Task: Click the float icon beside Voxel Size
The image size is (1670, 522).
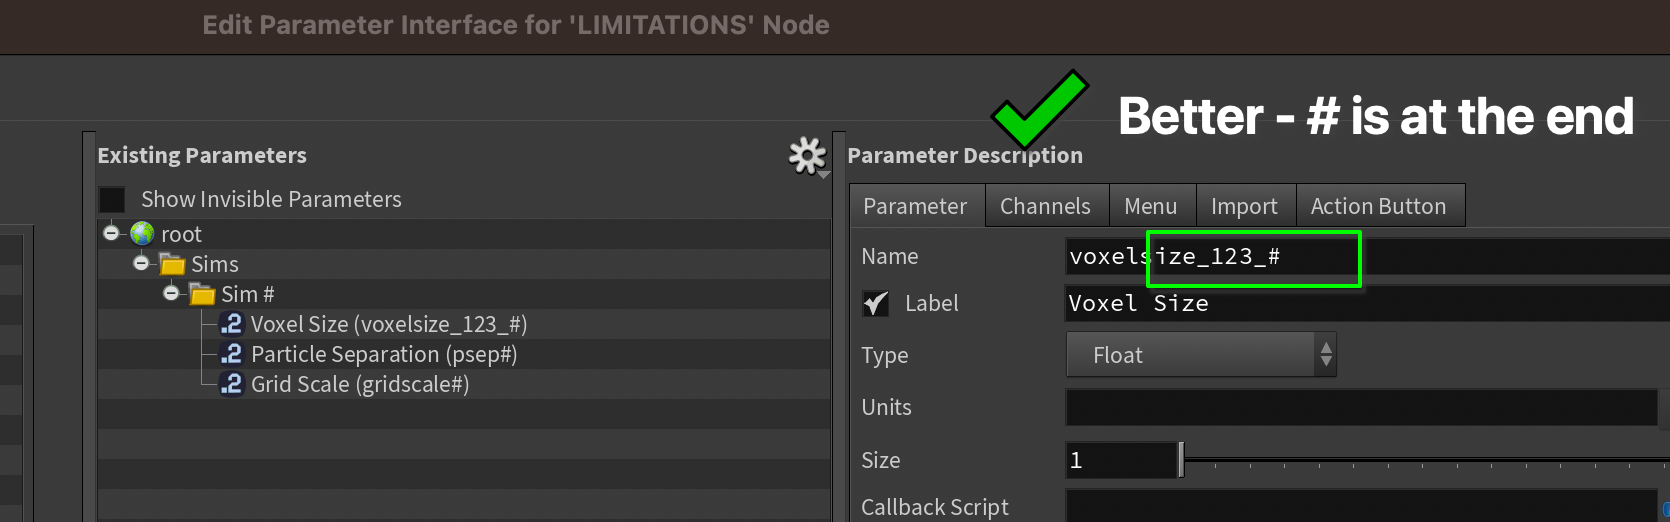Action: click(x=231, y=324)
